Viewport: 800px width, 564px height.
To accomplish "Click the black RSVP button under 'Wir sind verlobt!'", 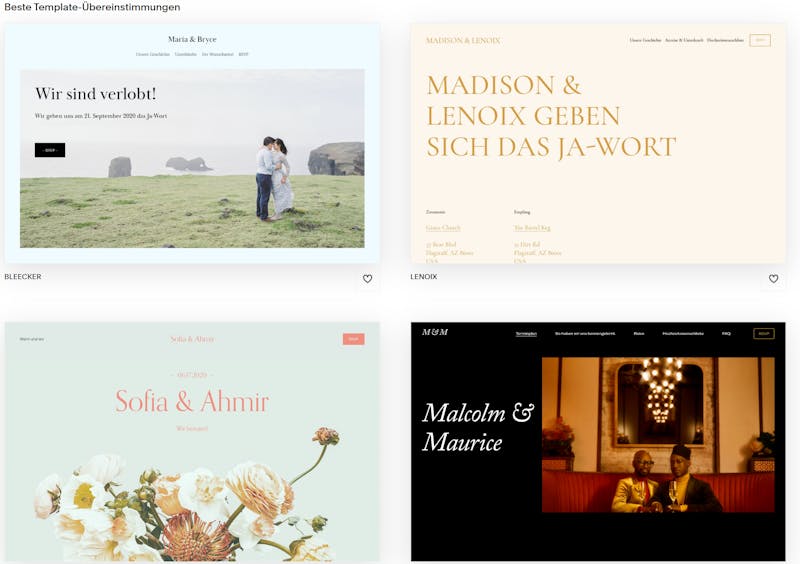I will click(x=50, y=150).
